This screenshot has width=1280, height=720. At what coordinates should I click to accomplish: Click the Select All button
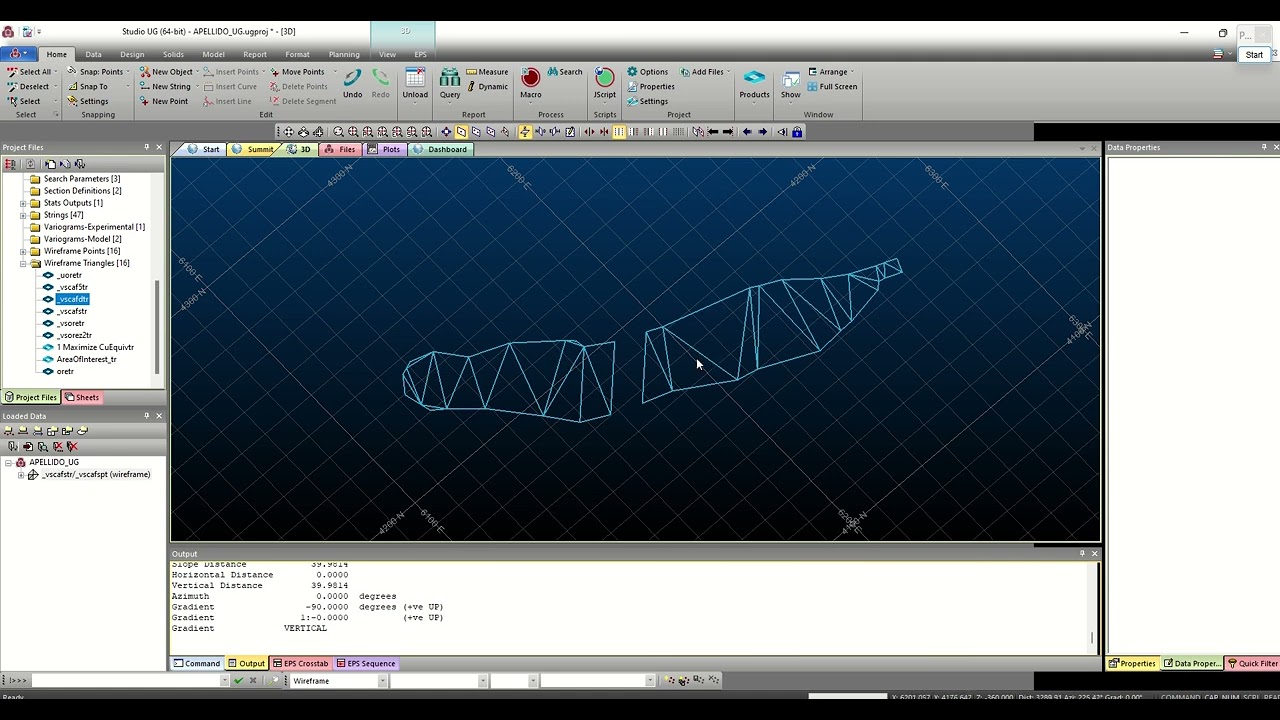click(x=29, y=72)
